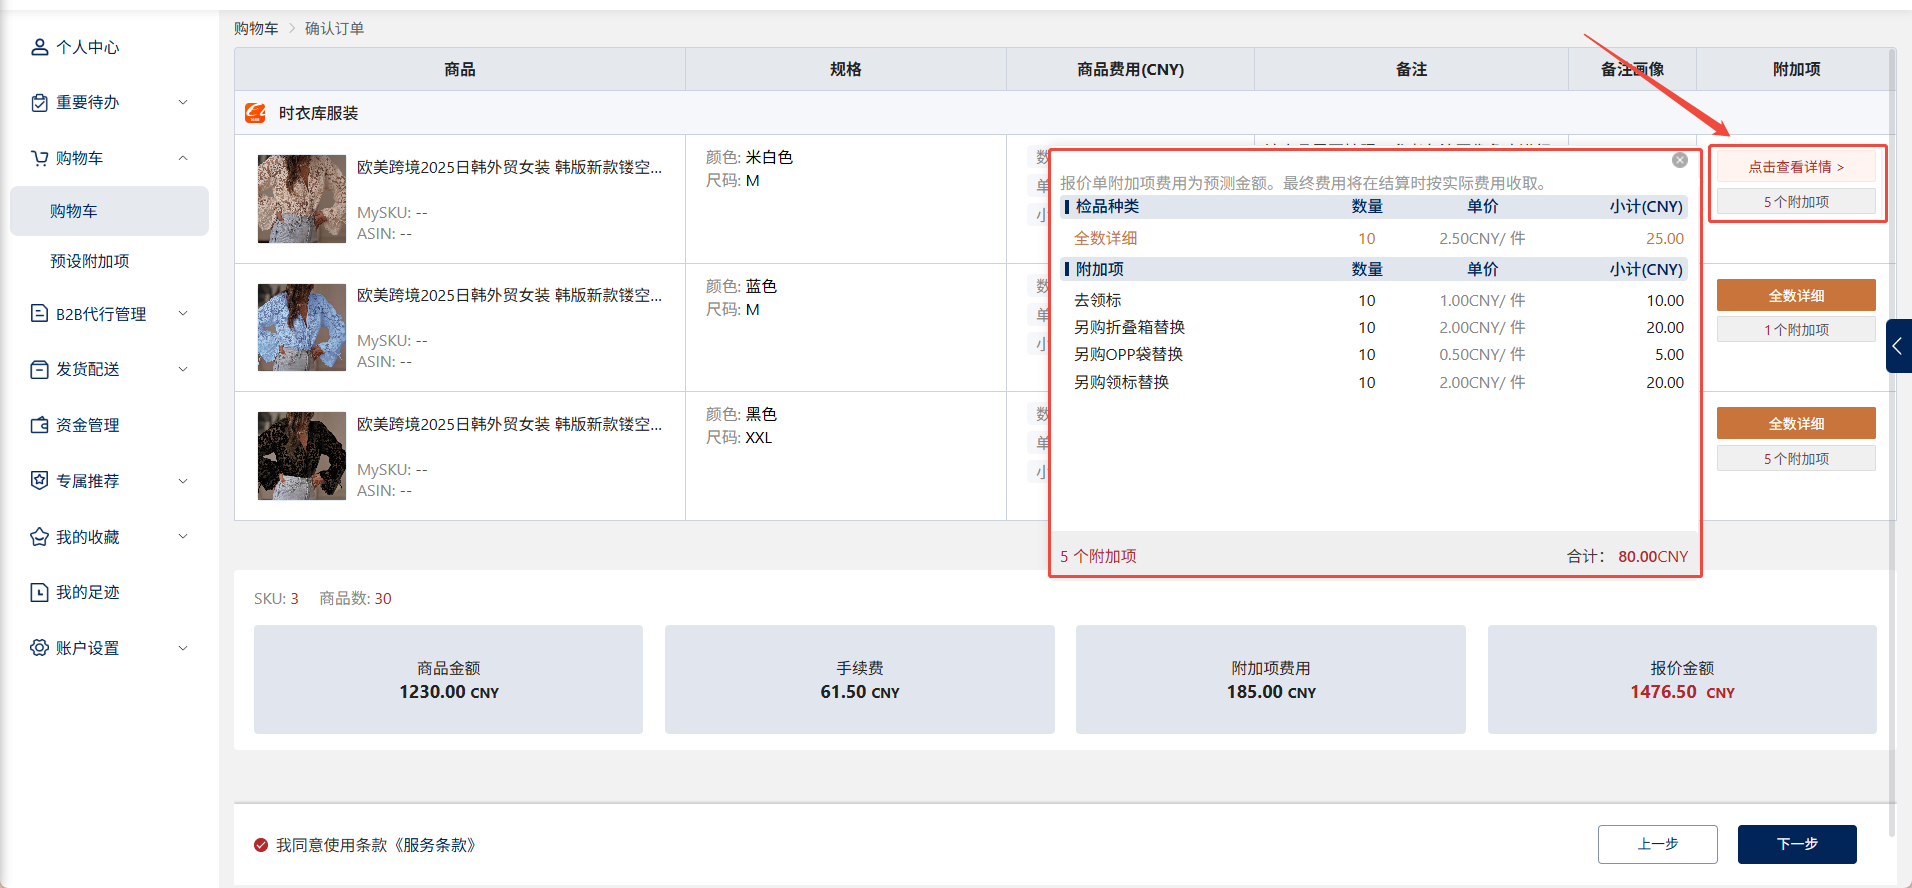Click 1个附加项 button in 蓝色 row
Image resolution: width=1912 pixels, height=888 pixels.
click(1796, 330)
